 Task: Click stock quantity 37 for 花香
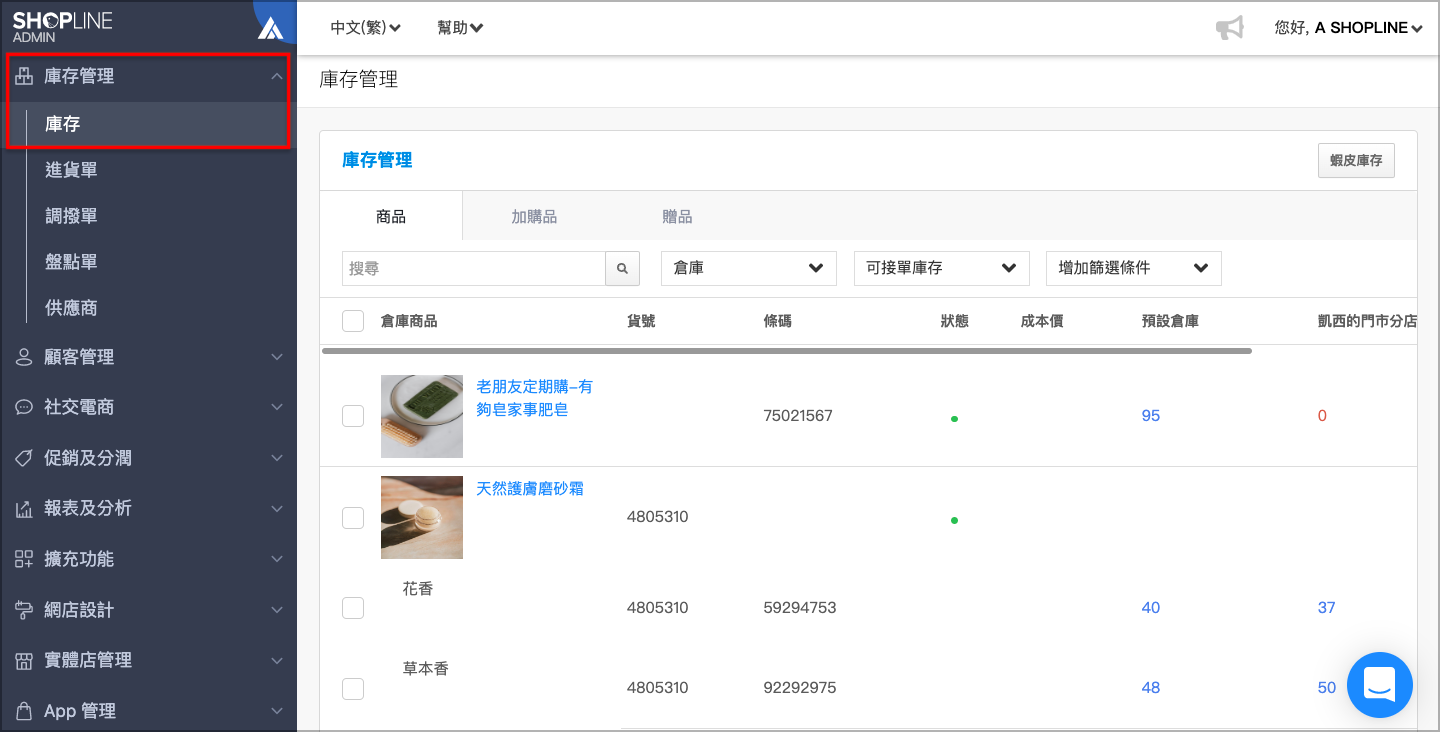1327,608
